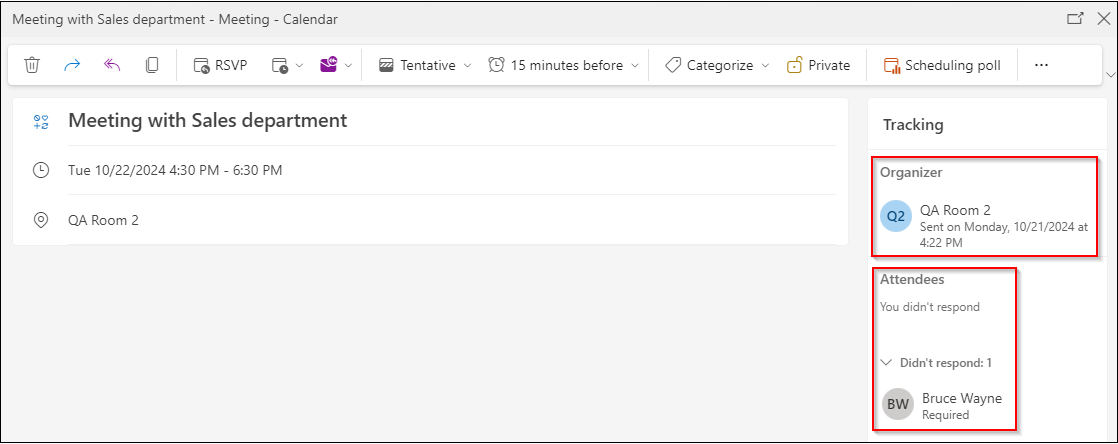Click the propose new time calendar icon
The width and height of the screenshot is (1118, 444).
click(x=280, y=66)
